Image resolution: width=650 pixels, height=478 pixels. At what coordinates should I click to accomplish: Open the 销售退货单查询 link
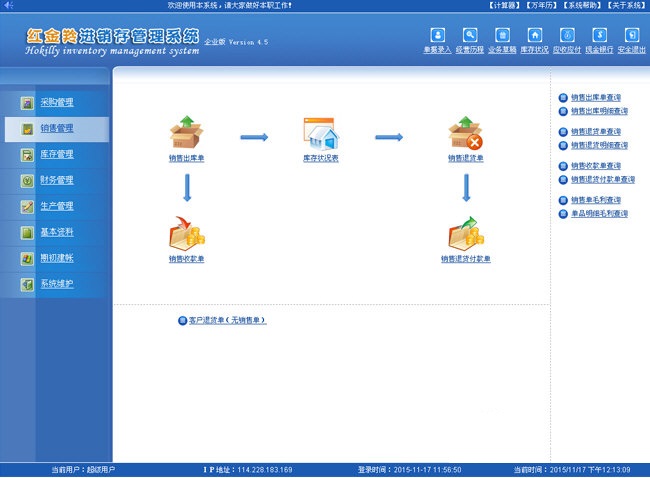click(596, 132)
